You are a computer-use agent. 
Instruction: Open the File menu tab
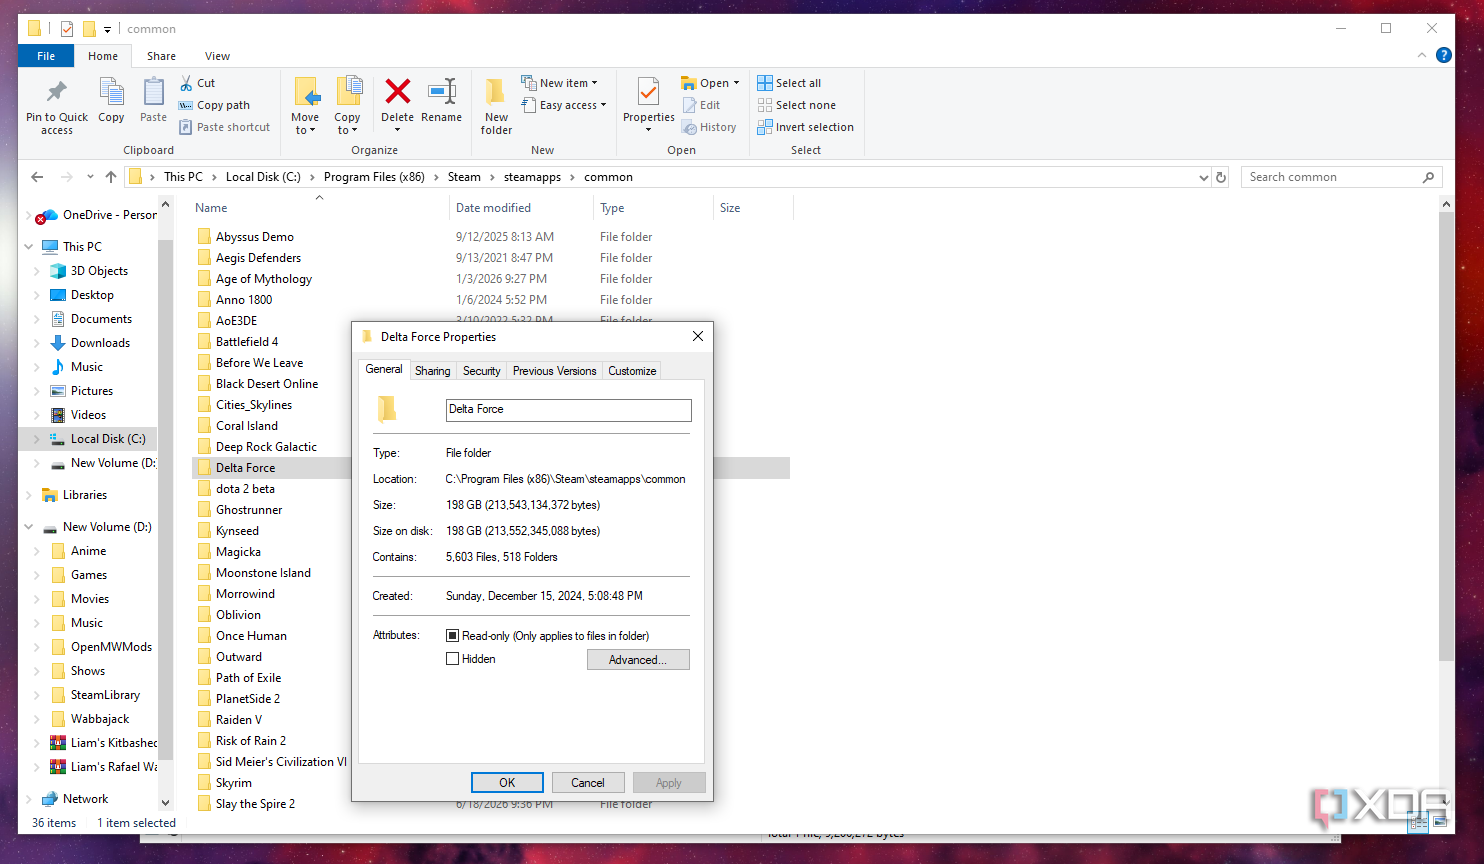click(x=46, y=56)
